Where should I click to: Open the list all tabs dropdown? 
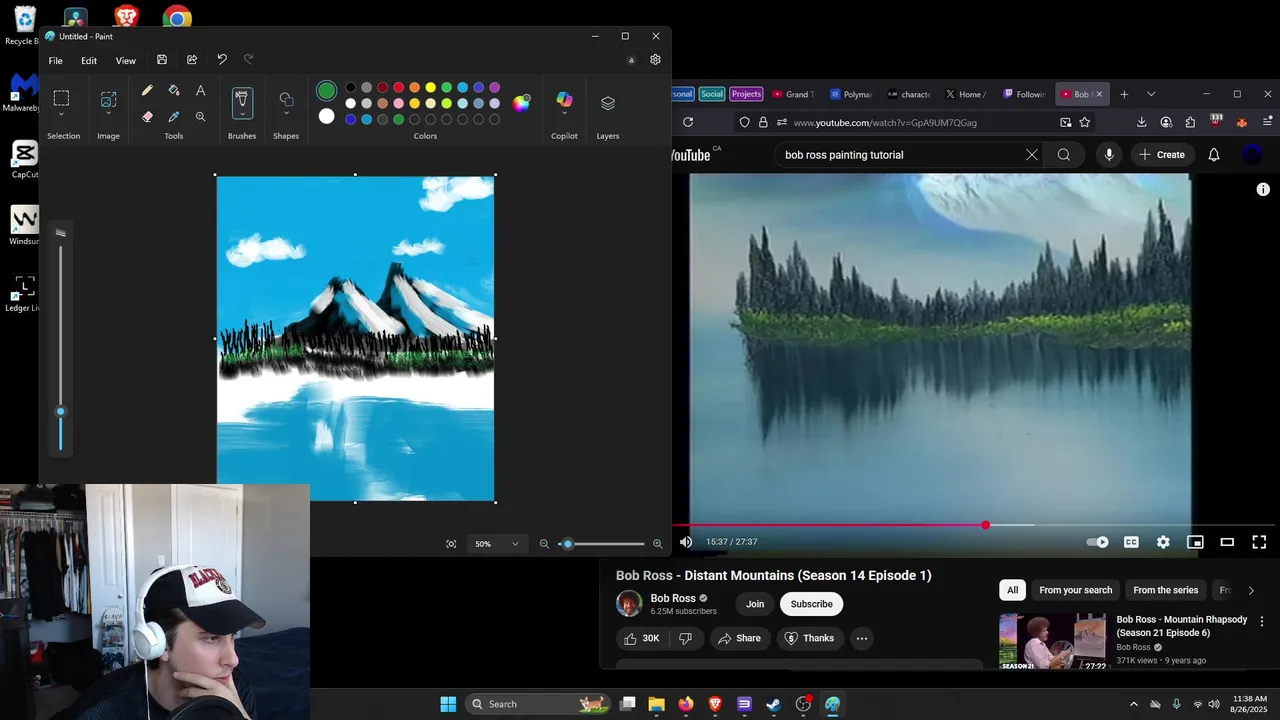coord(1151,94)
